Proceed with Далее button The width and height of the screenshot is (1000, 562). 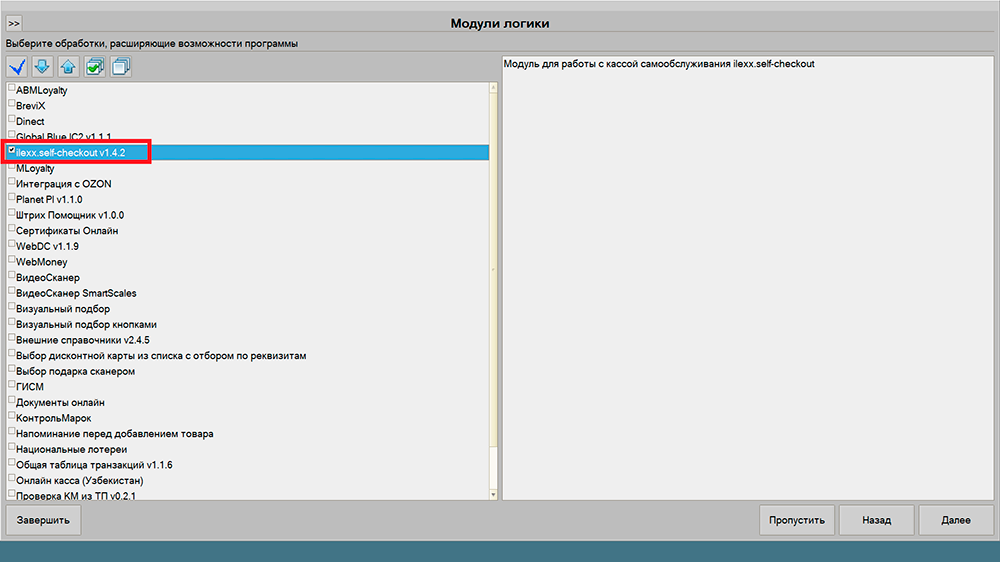956,521
